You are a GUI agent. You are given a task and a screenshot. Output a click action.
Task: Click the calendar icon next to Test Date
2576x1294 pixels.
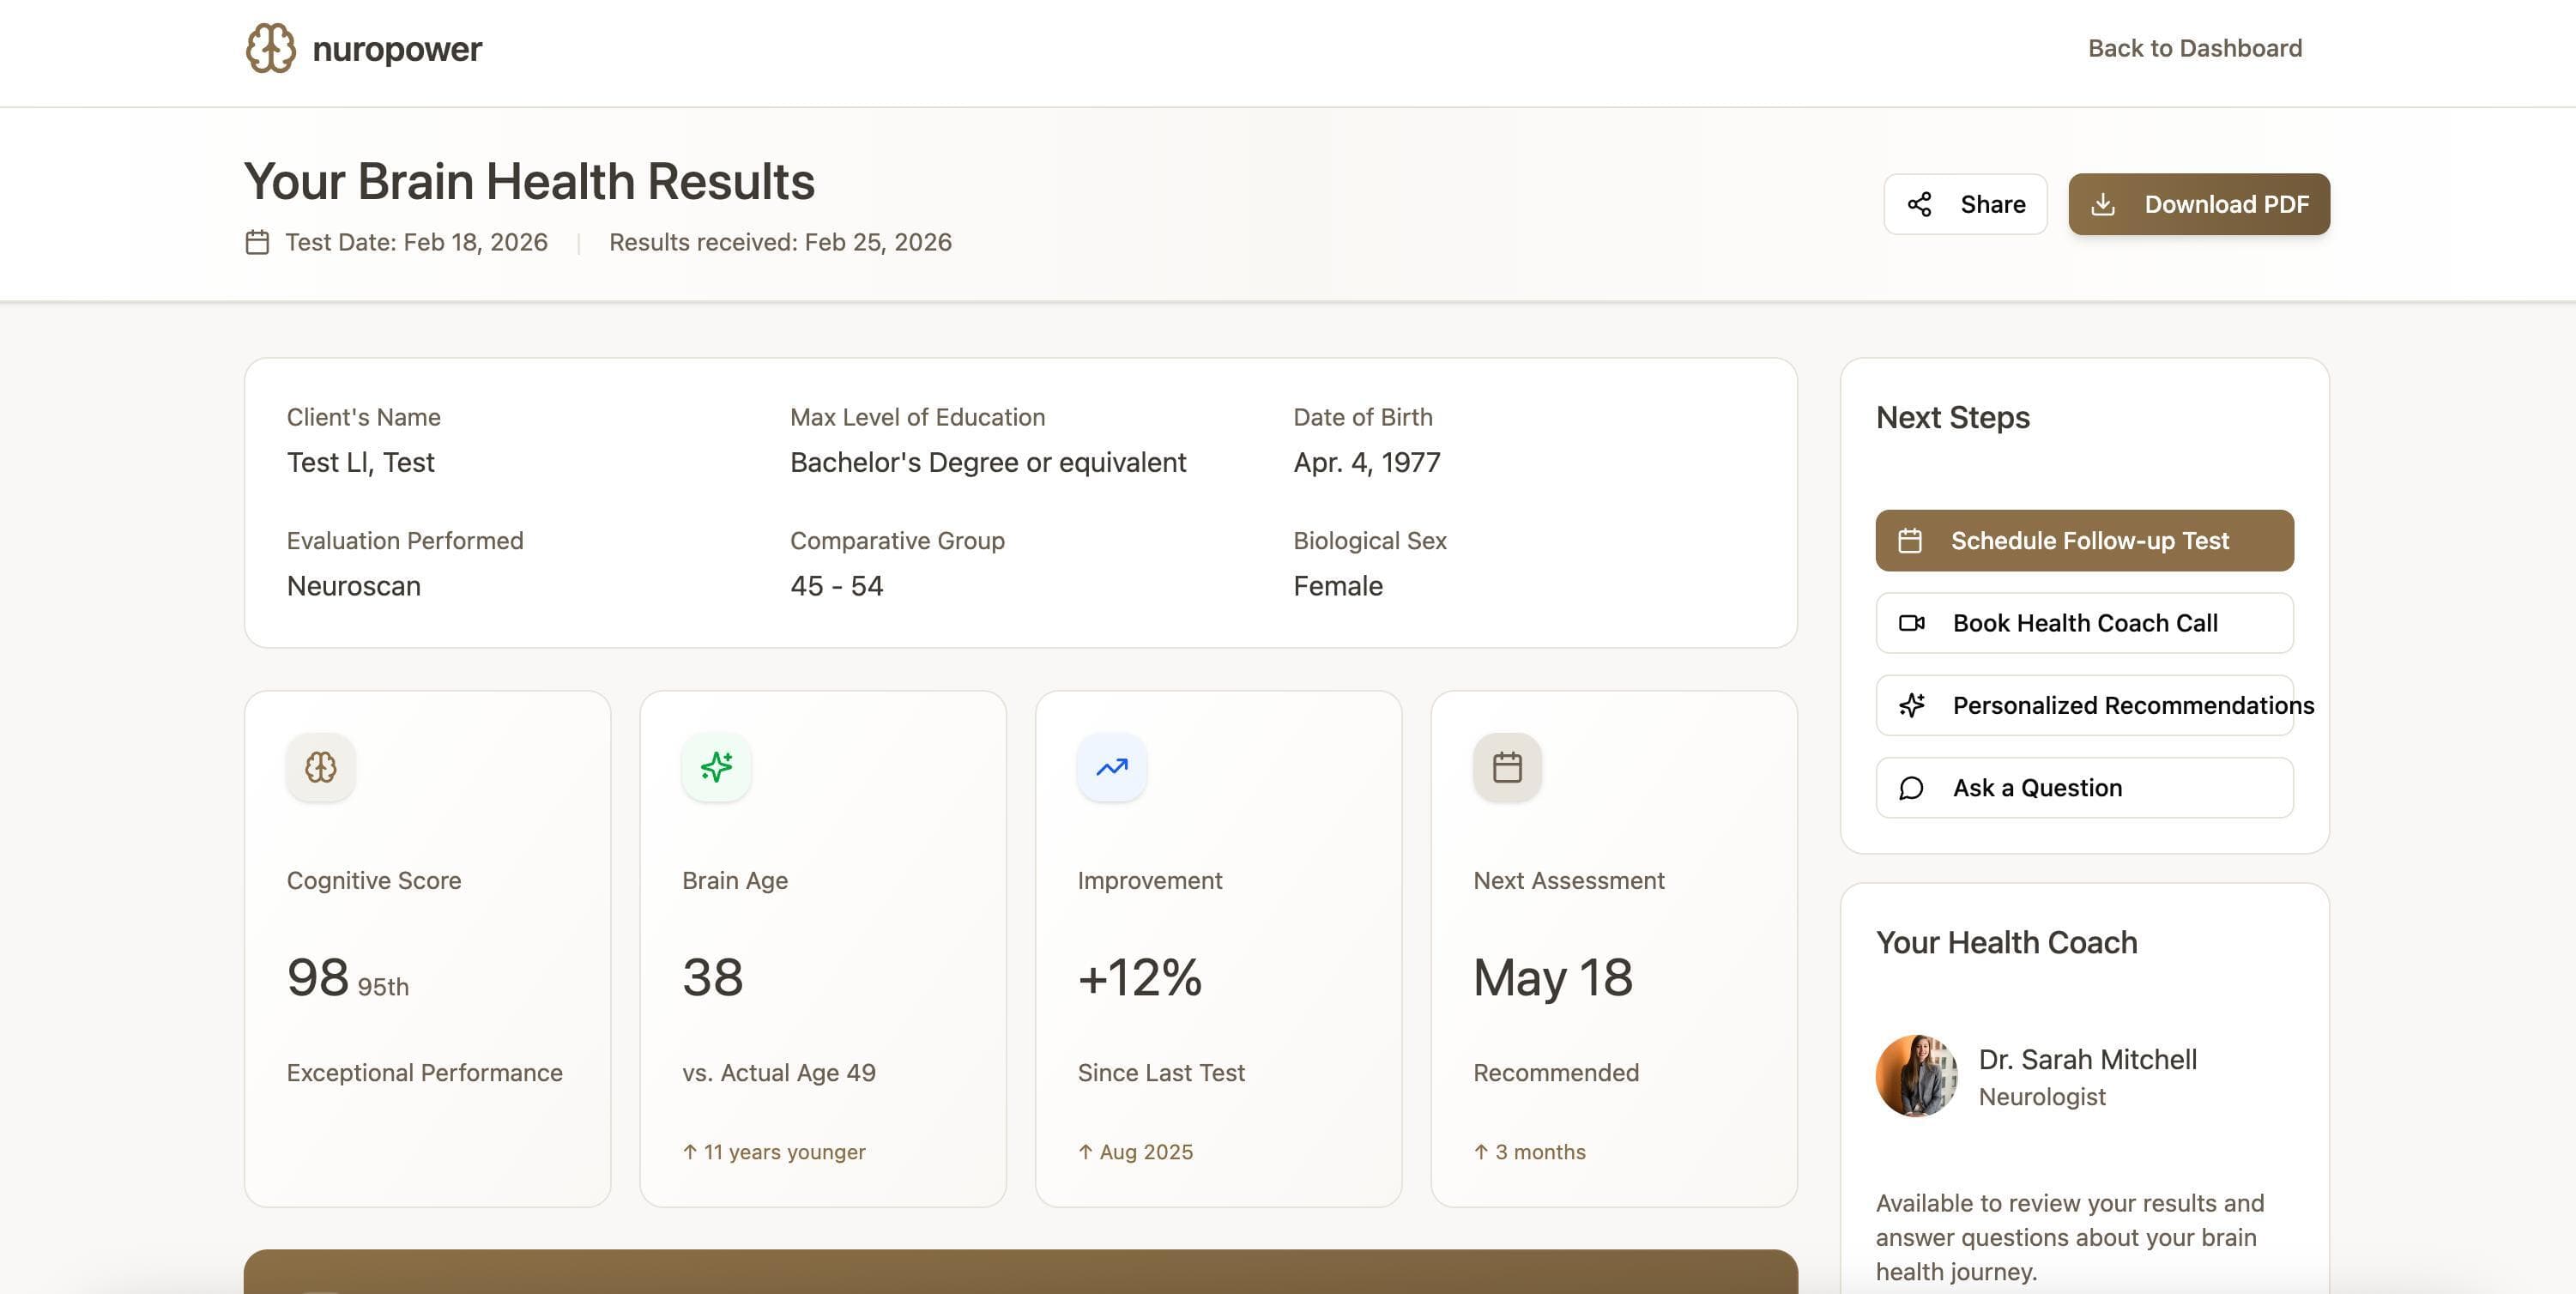pyautogui.click(x=257, y=241)
